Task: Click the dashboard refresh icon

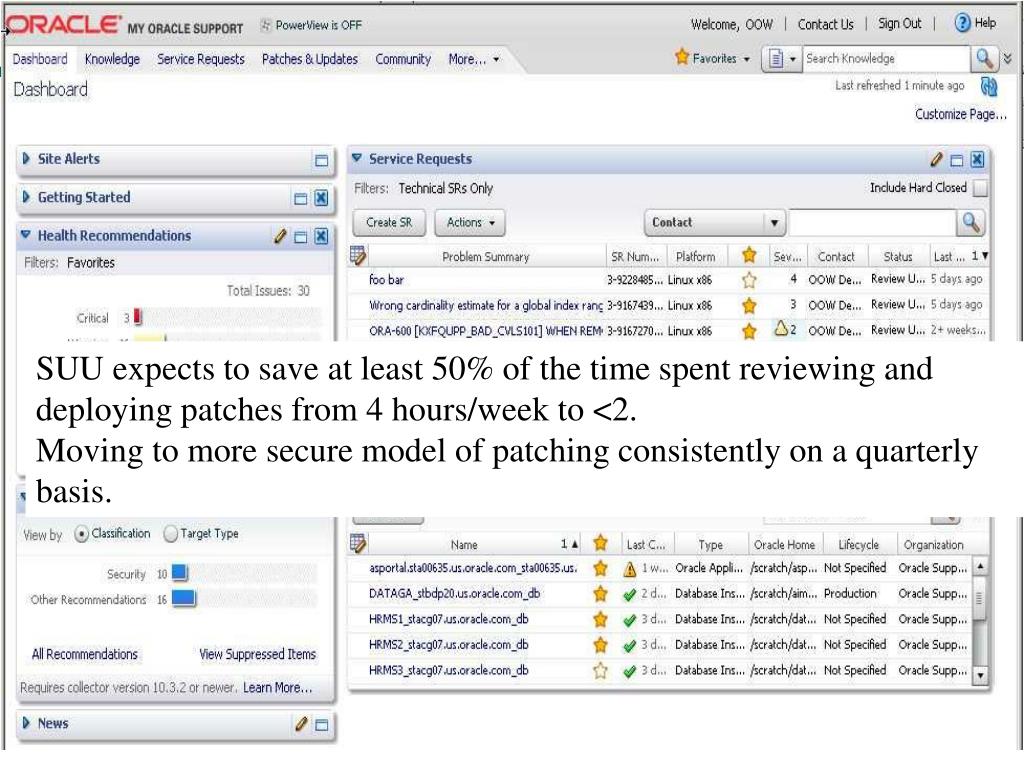Action: pyautogui.click(x=989, y=86)
